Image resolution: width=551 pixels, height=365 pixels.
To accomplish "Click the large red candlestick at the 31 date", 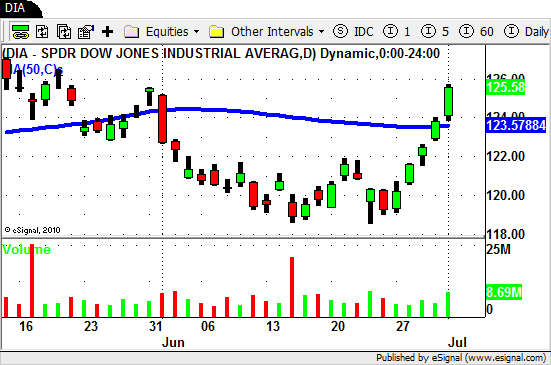I will (162, 119).
